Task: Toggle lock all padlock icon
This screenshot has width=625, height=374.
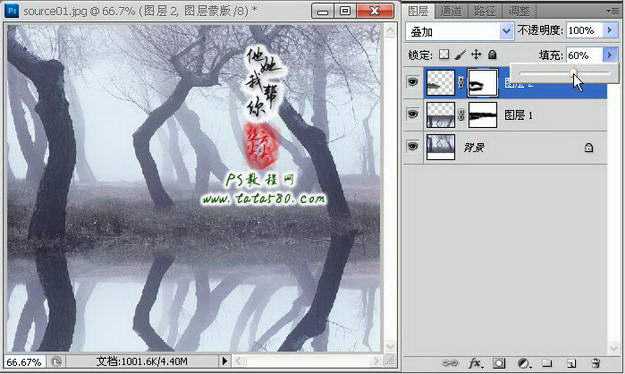Action: [x=492, y=54]
